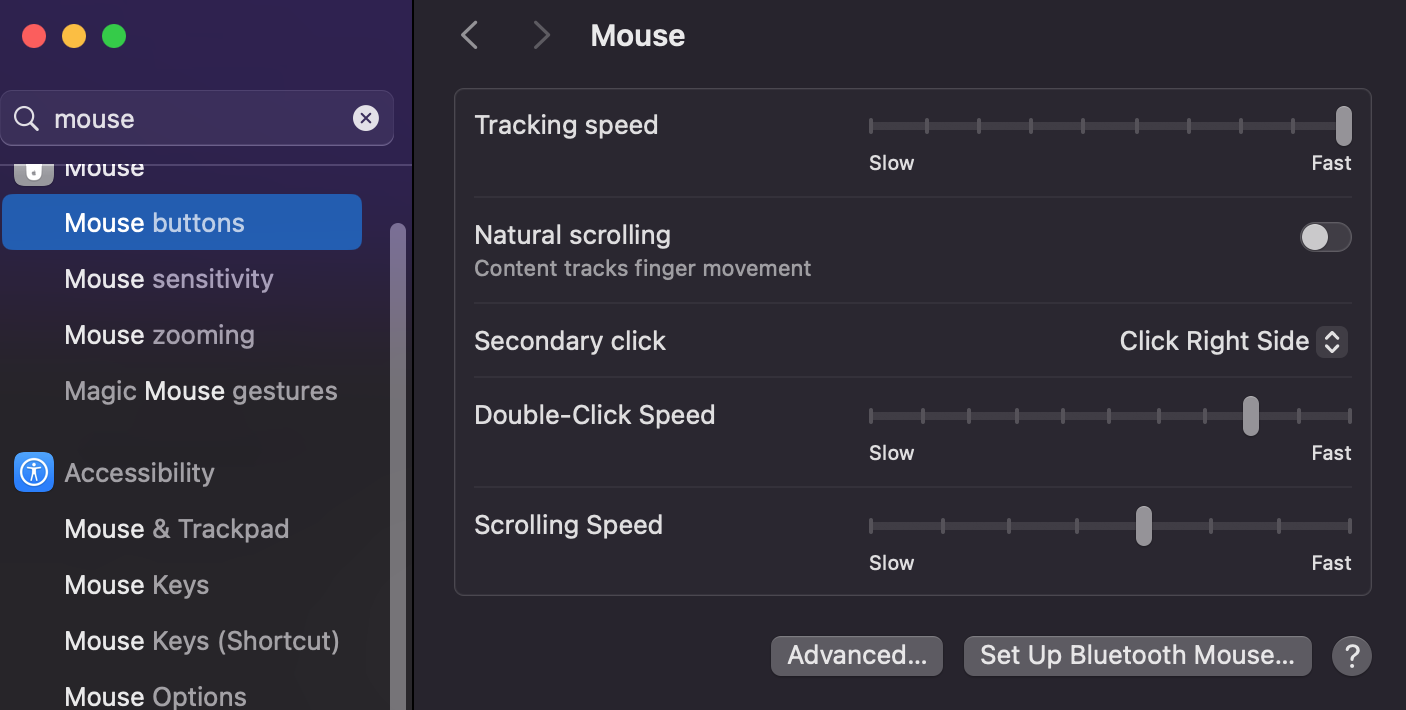The width and height of the screenshot is (1406, 710).
Task: Click the Natural scrolling label
Action: coord(572,235)
